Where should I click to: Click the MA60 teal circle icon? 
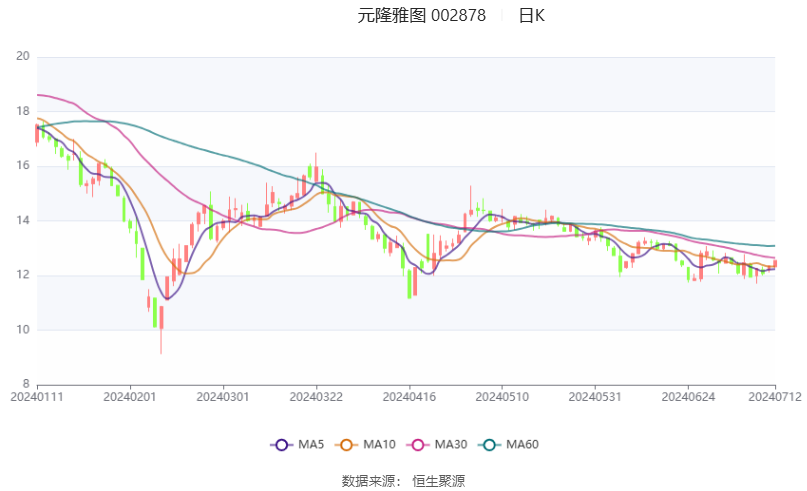coord(489,445)
